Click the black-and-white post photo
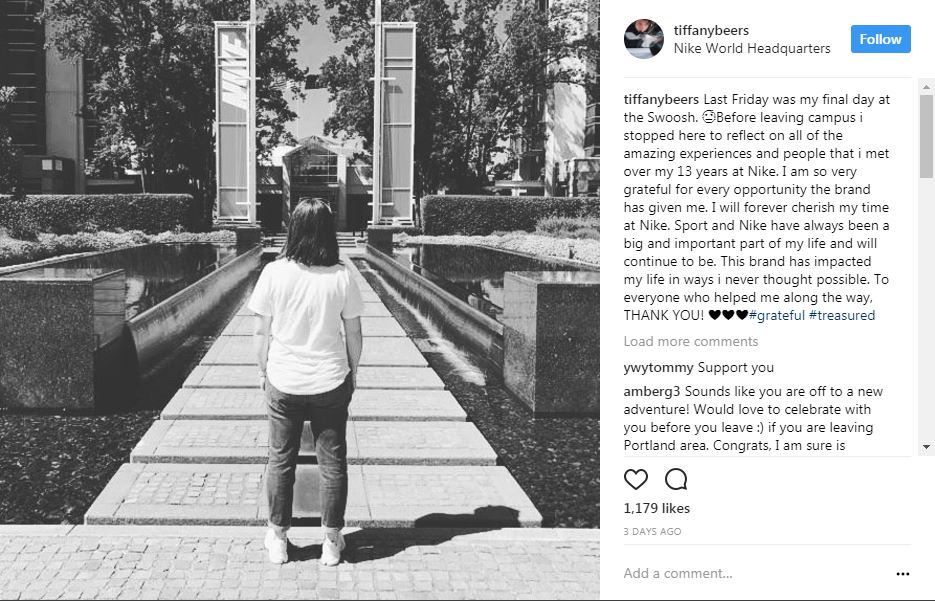 click(x=300, y=300)
